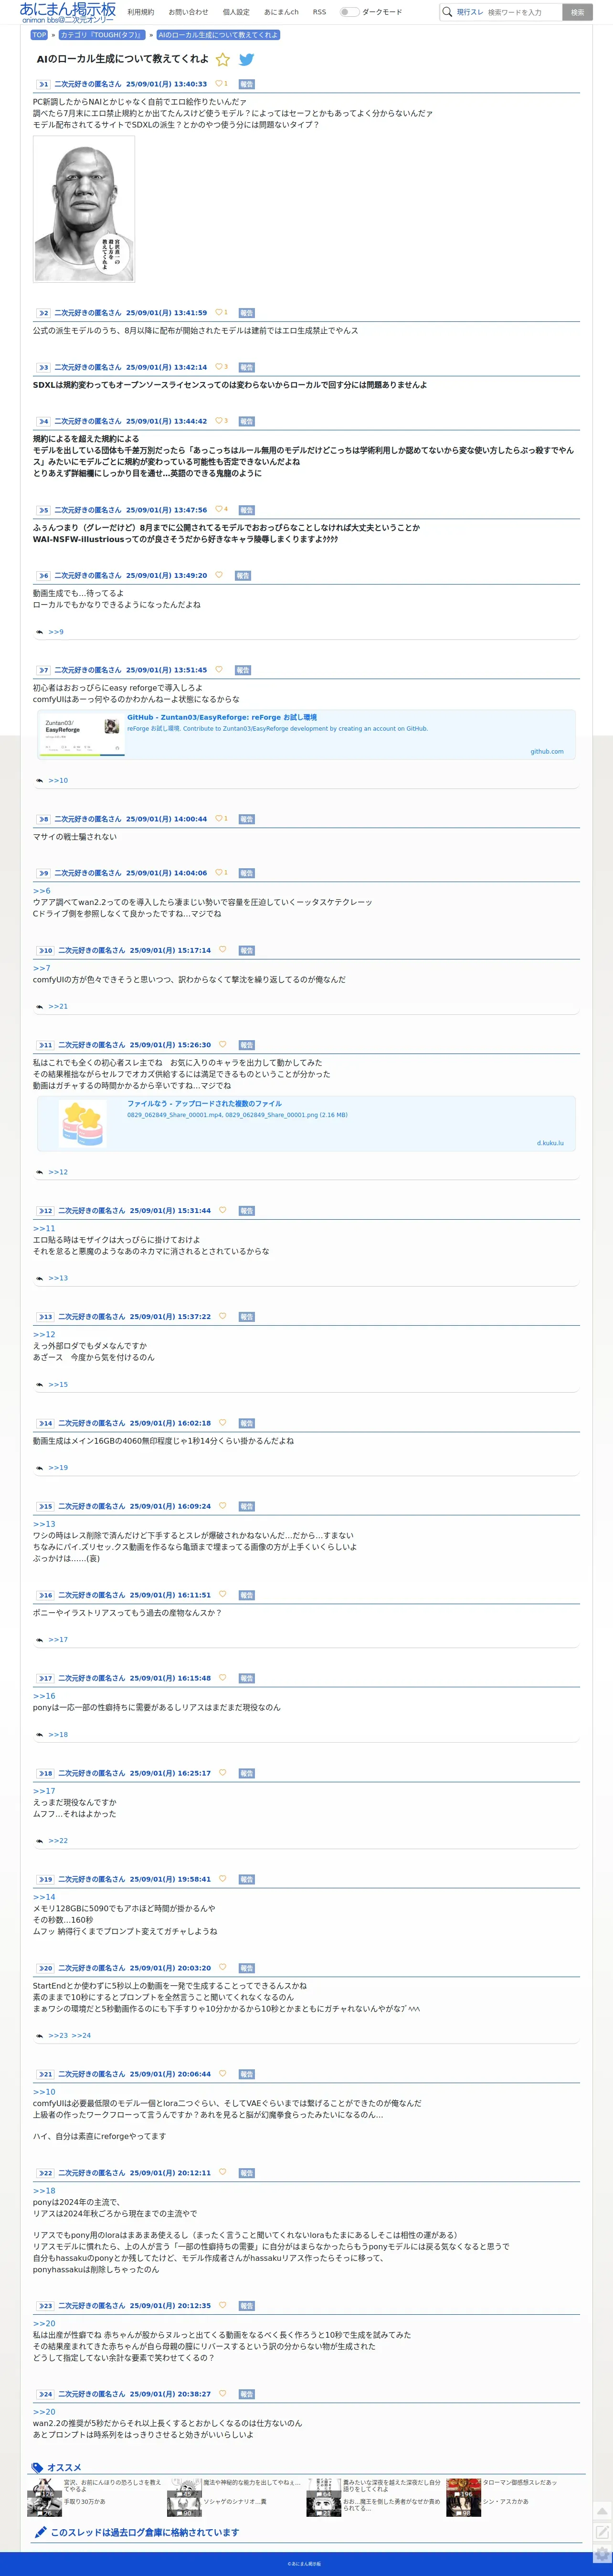Click the >>9 reply link under post 6

point(56,632)
